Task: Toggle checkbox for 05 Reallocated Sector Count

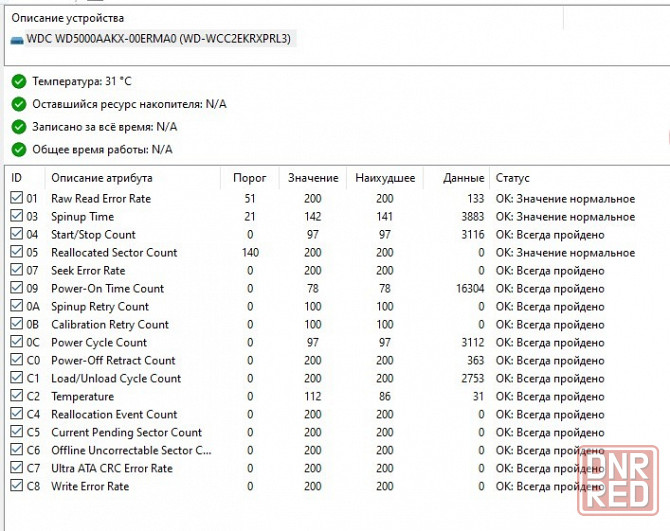Action: tap(15, 253)
